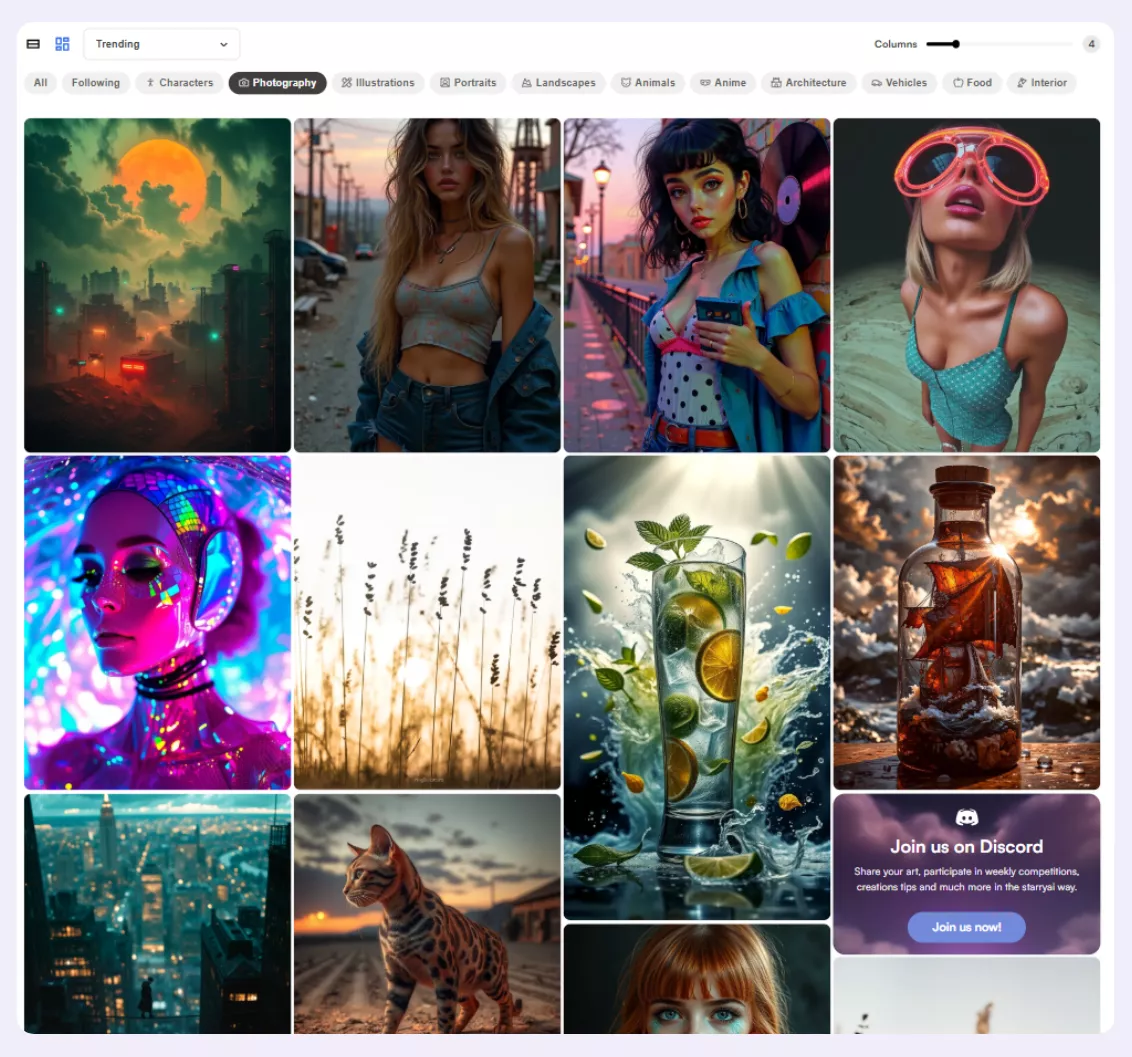1132x1057 pixels.
Task: Show the Architecture category
Action: [x=809, y=83]
